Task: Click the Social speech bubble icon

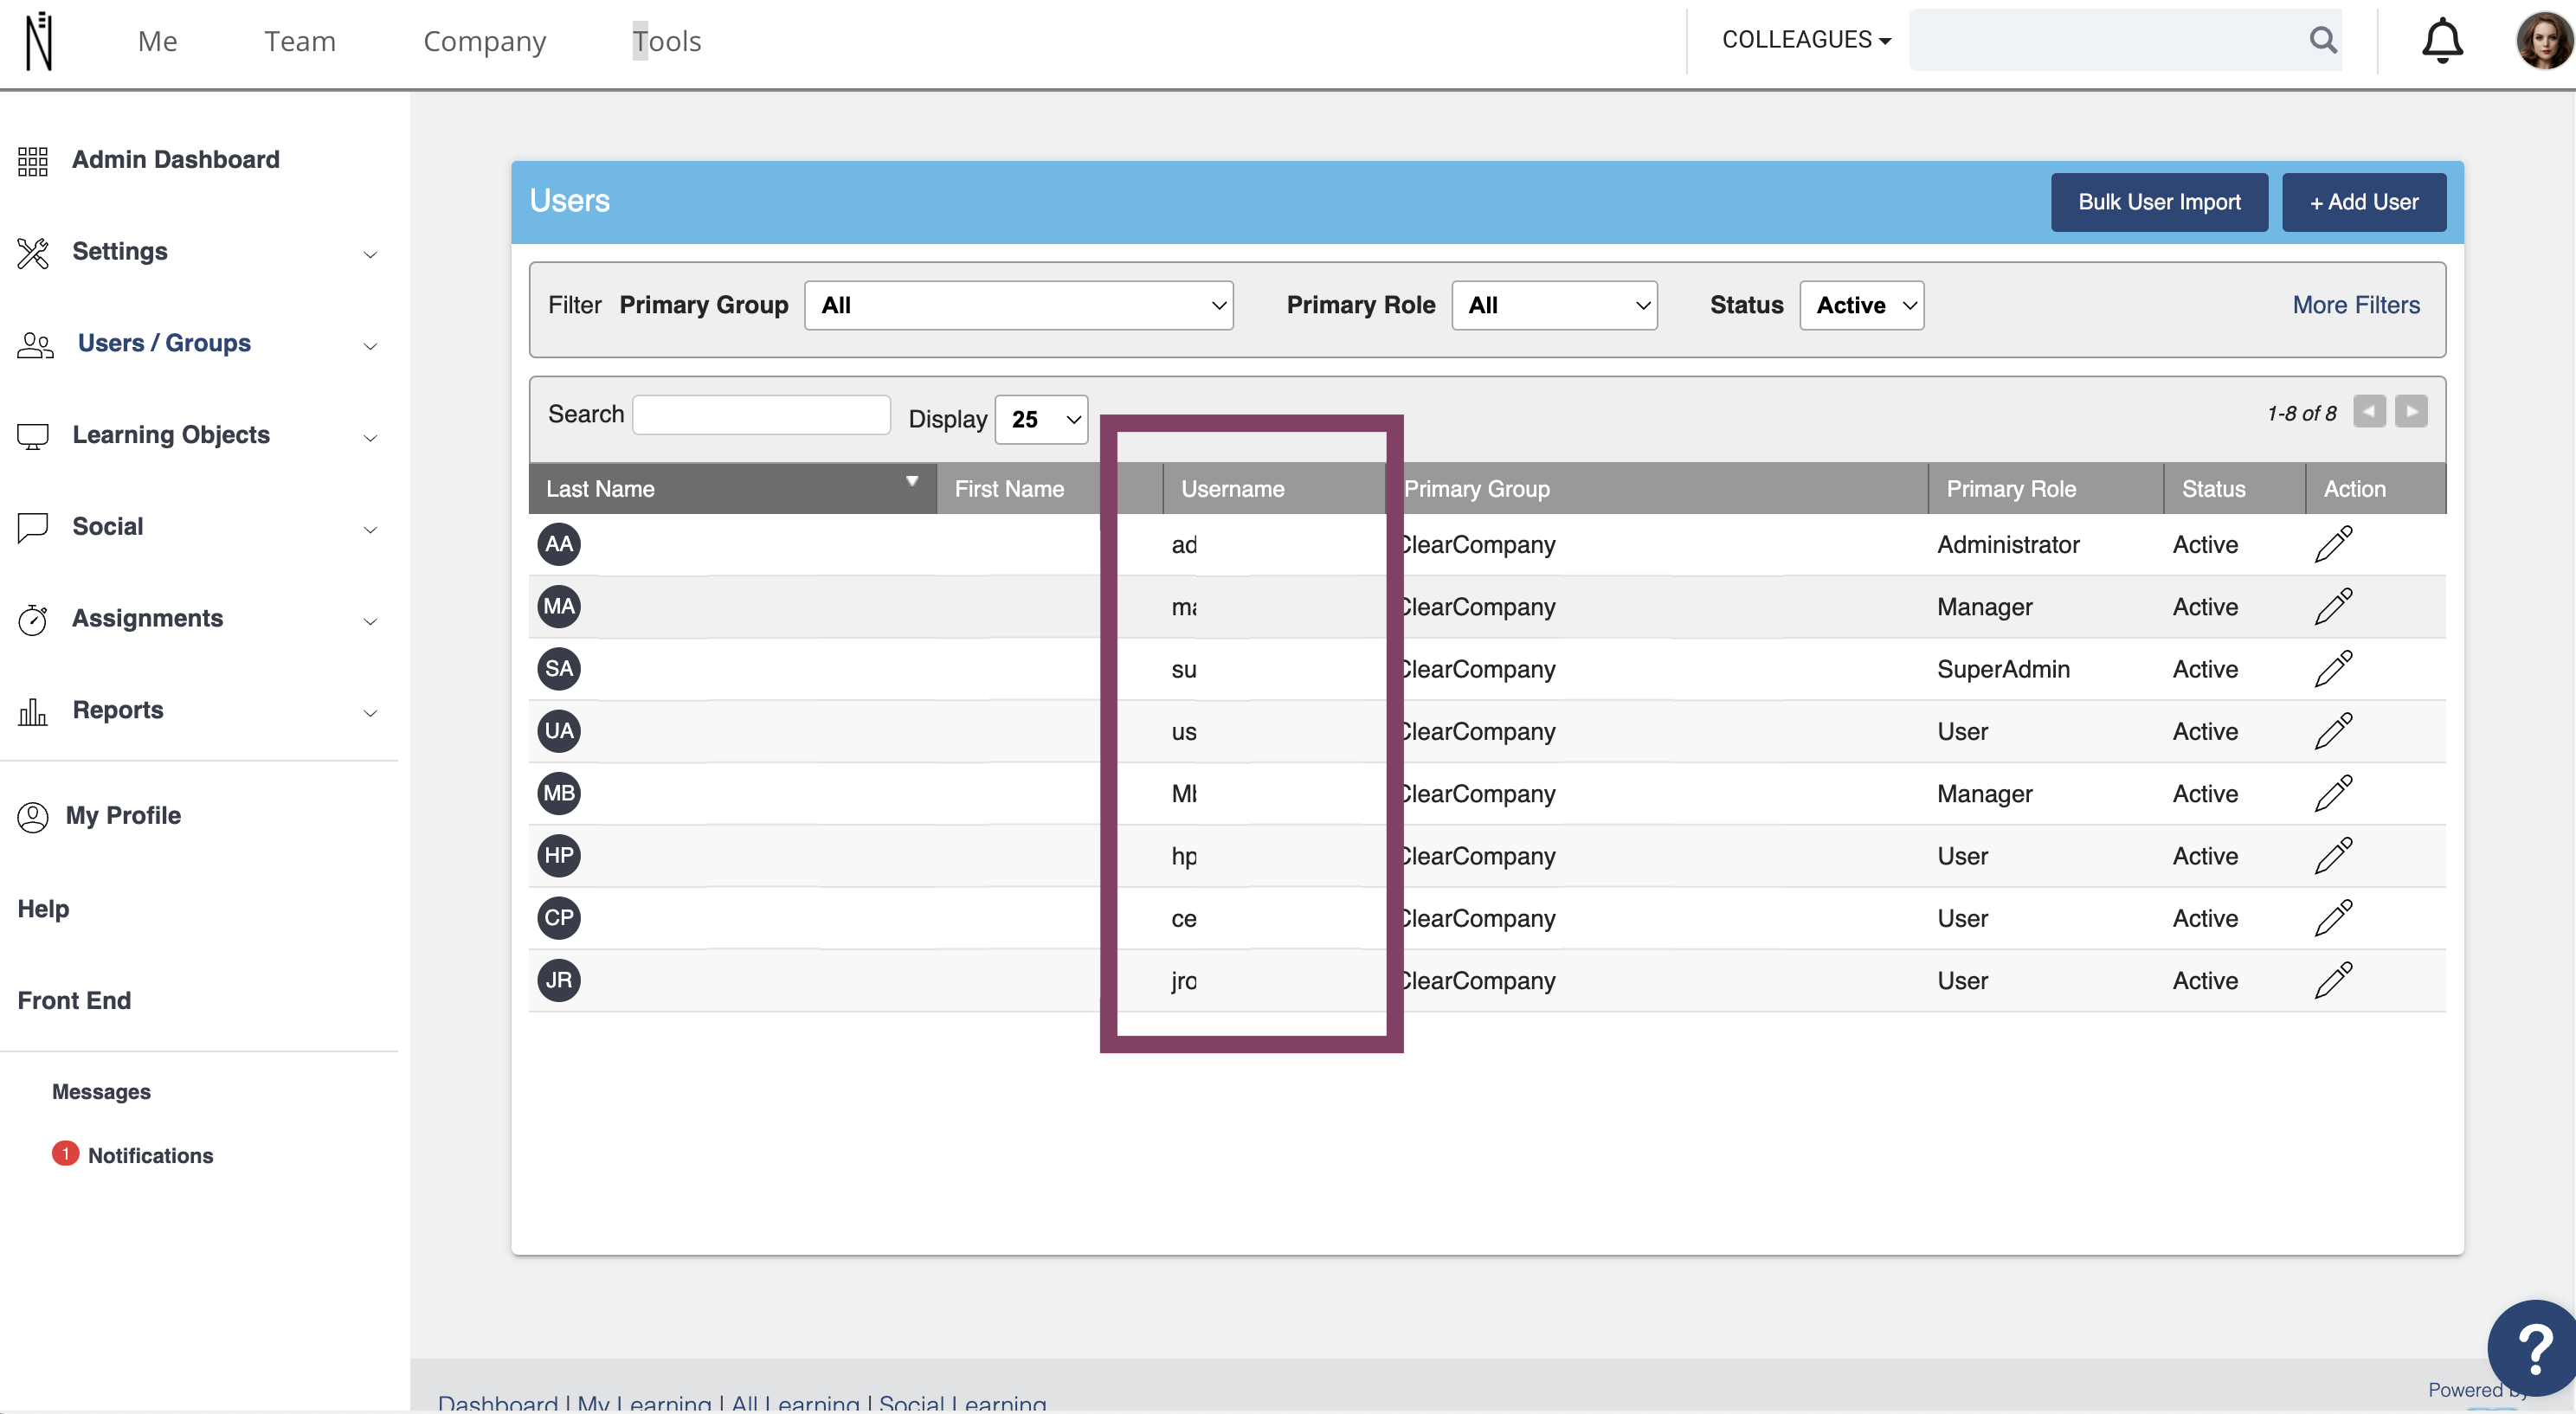Action: tap(33, 527)
